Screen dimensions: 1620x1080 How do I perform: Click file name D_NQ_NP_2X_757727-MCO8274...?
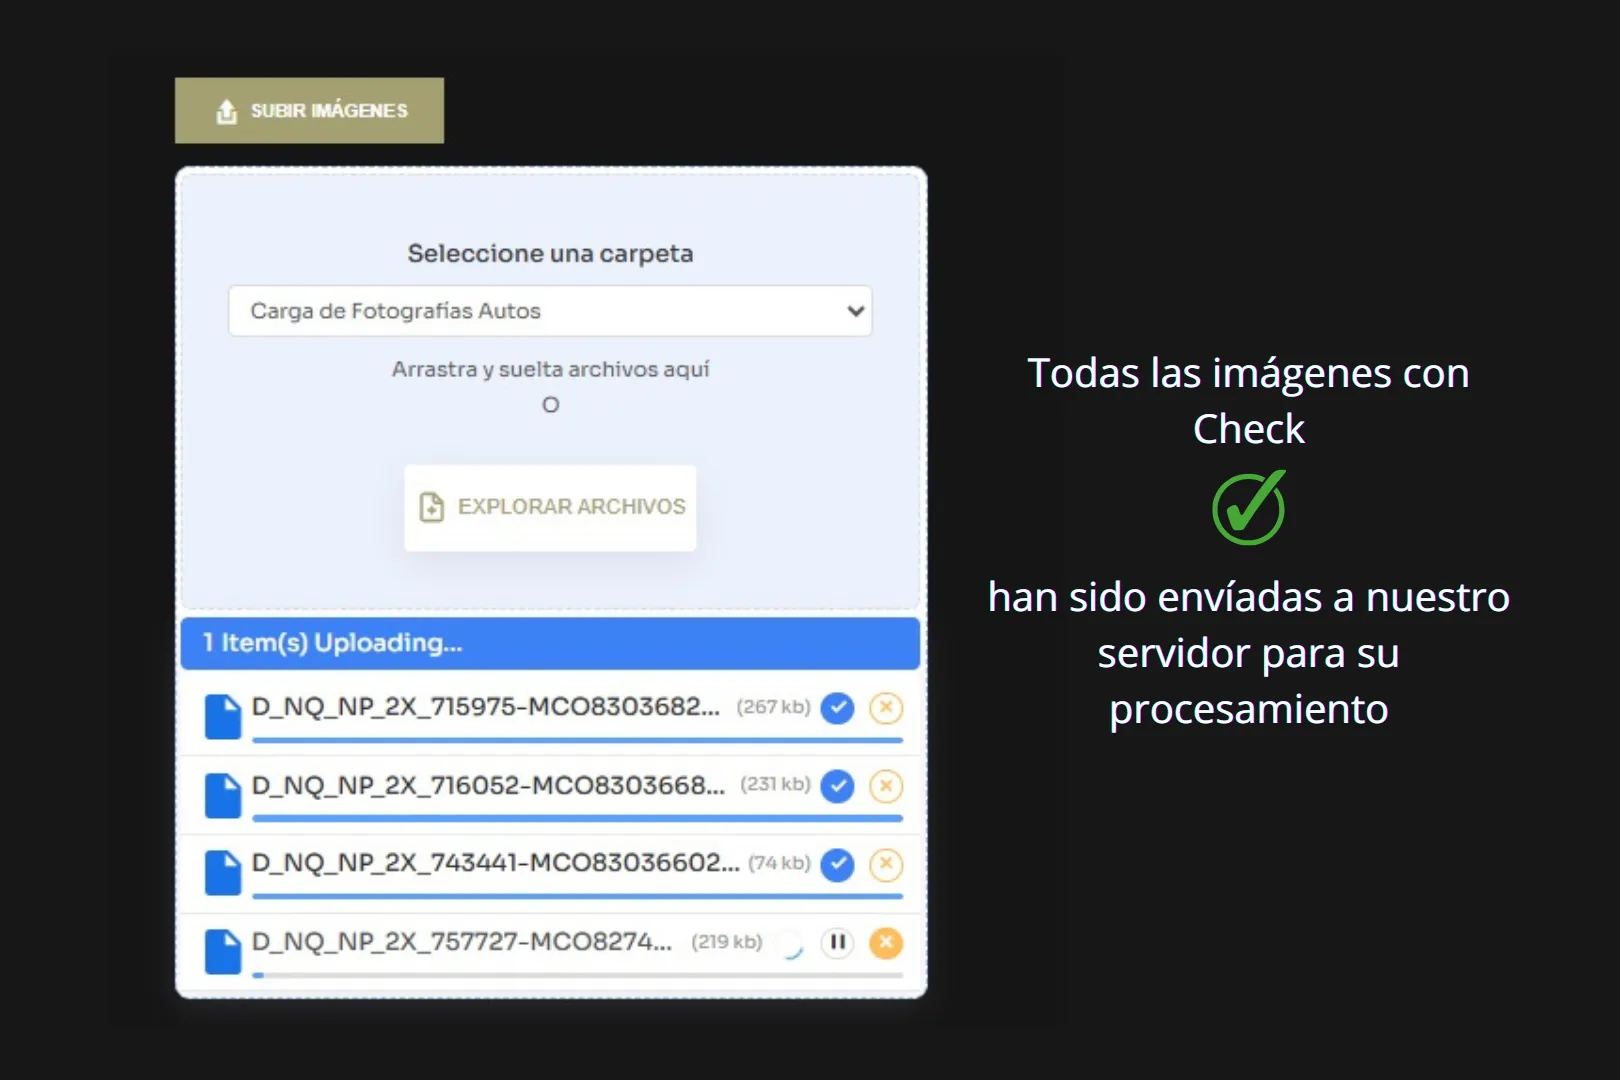(x=462, y=941)
